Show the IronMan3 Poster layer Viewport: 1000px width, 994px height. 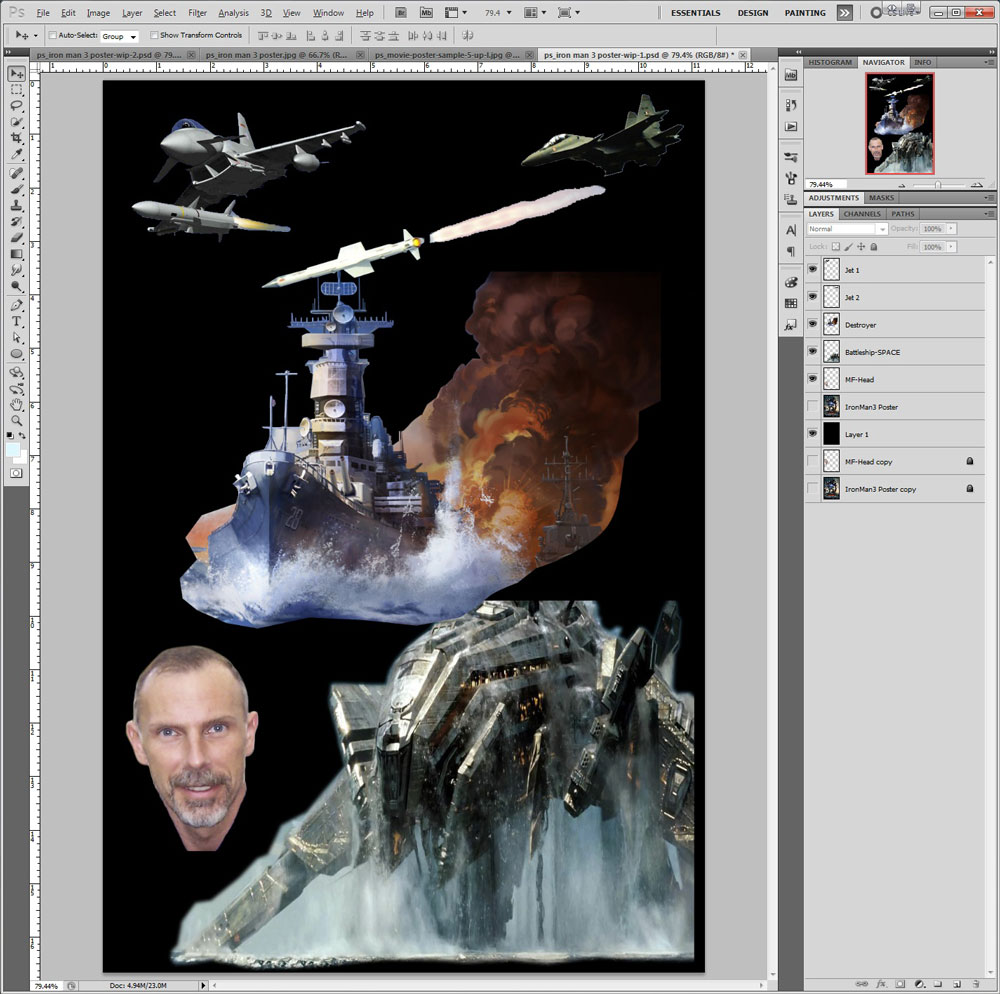(812, 407)
